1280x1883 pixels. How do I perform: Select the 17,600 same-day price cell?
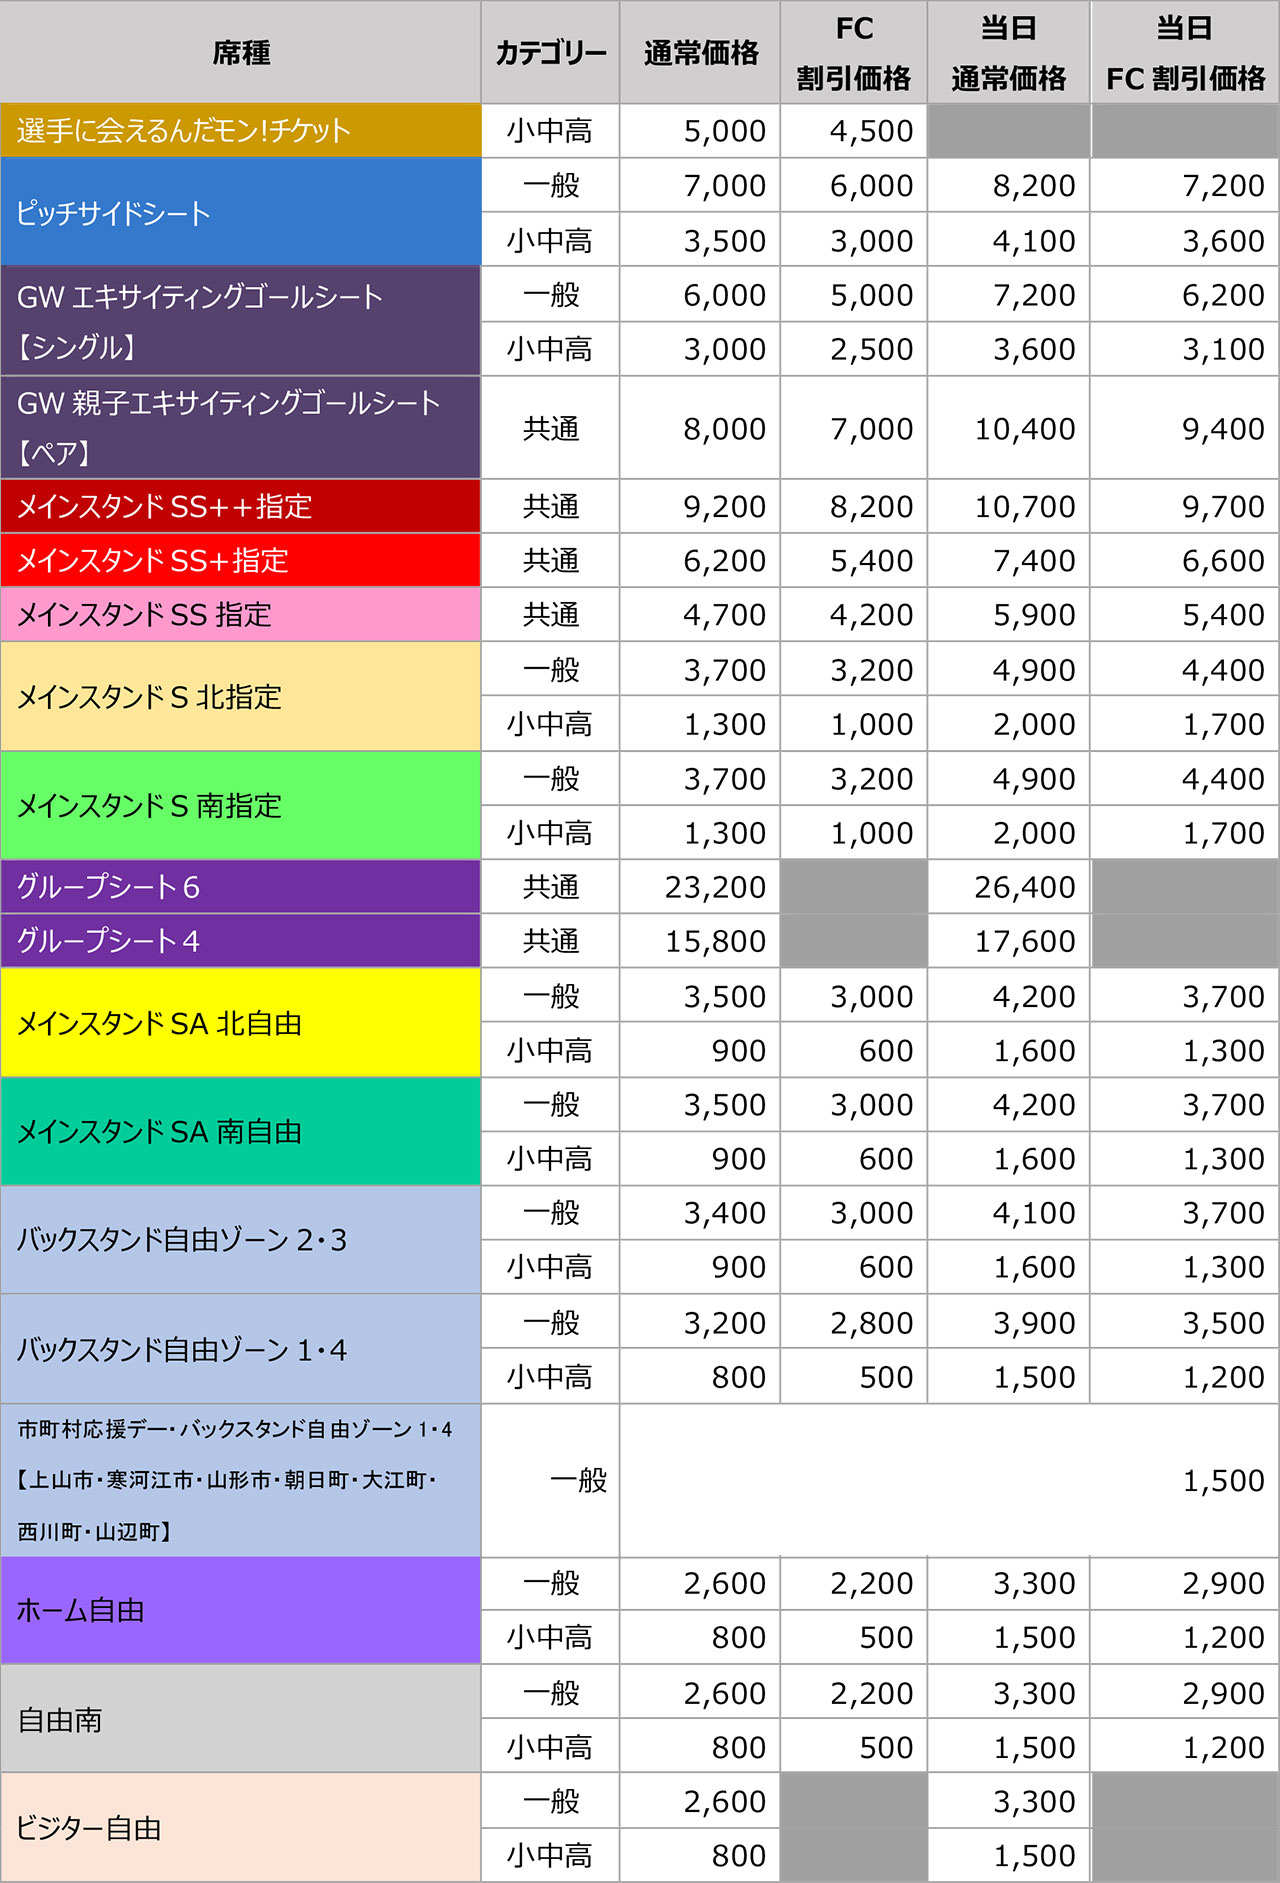(1009, 941)
